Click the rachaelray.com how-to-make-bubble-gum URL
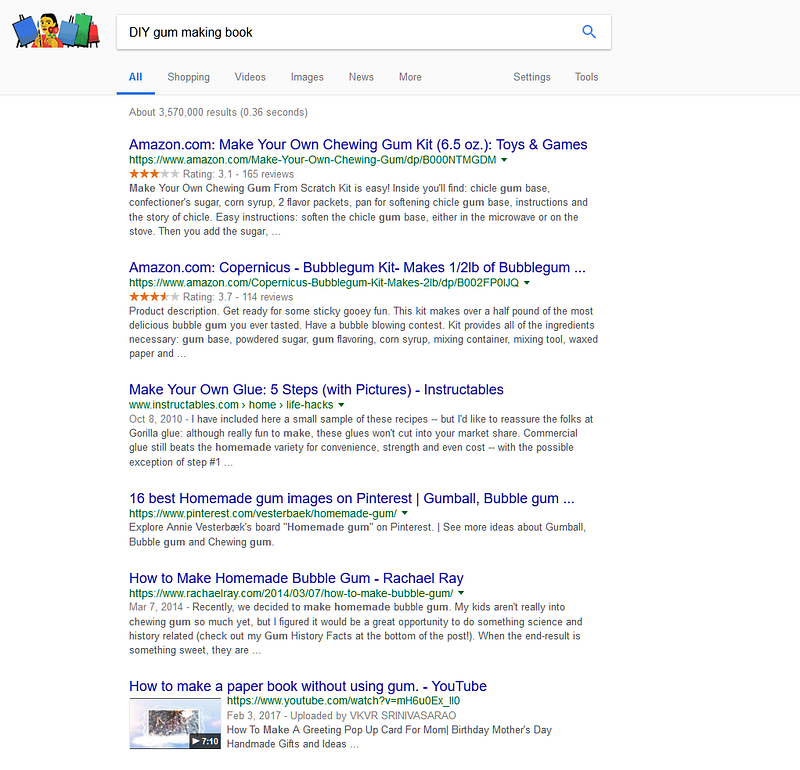Viewport: 800px width, 770px height. [x=291, y=593]
